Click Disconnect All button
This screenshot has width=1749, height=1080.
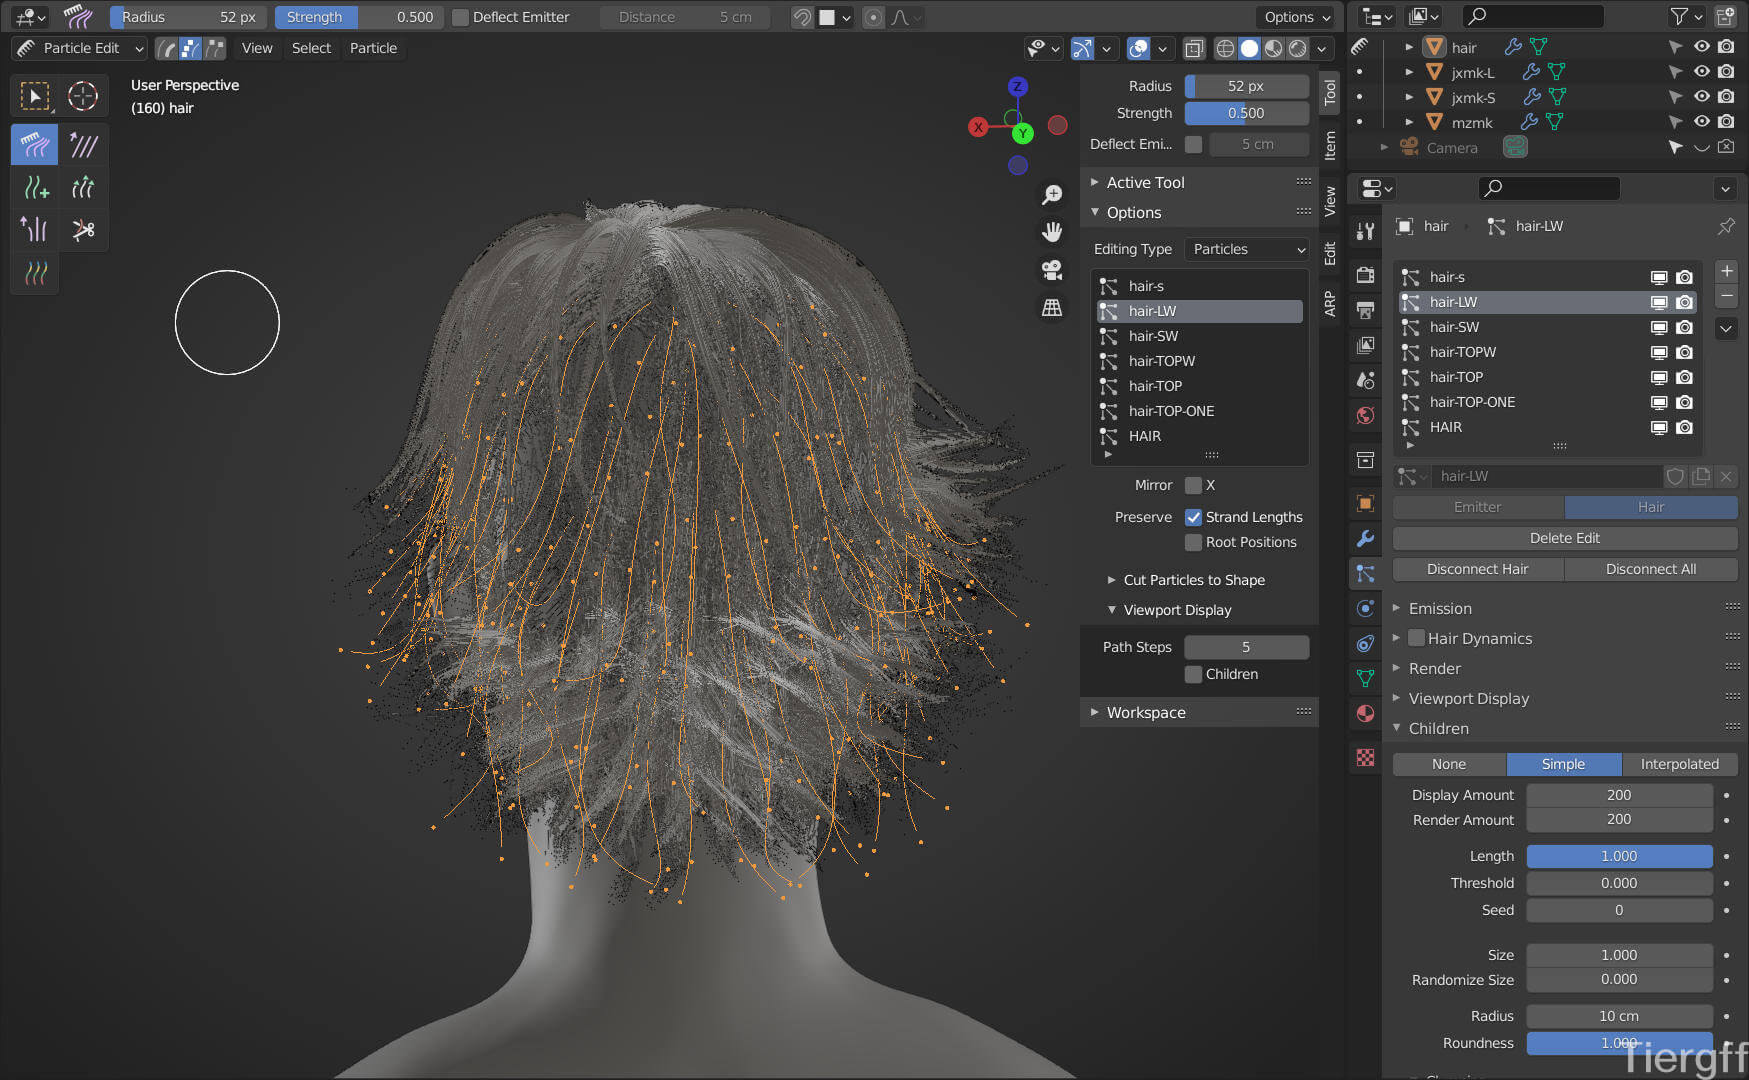(x=1650, y=569)
